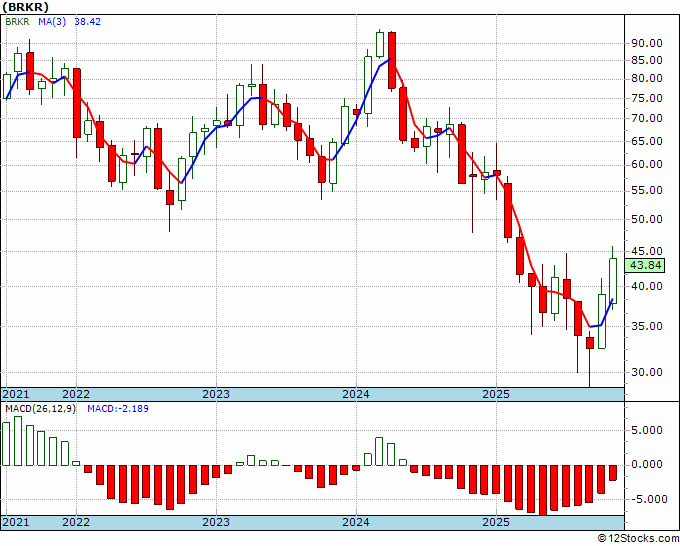Click the 40.00 price axis label
Image resolution: width=680 pixels, height=546 pixels.
[x=647, y=286]
